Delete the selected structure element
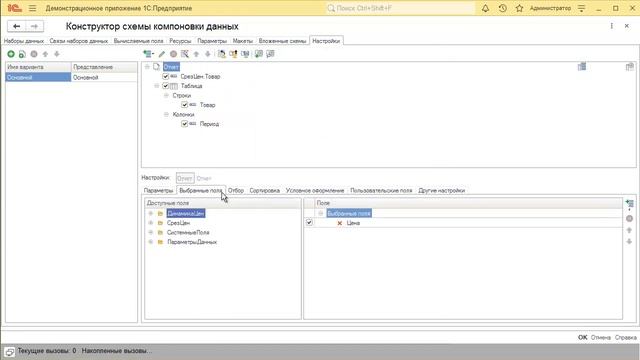Viewport: 640px width, 360px height. [173, 54]
